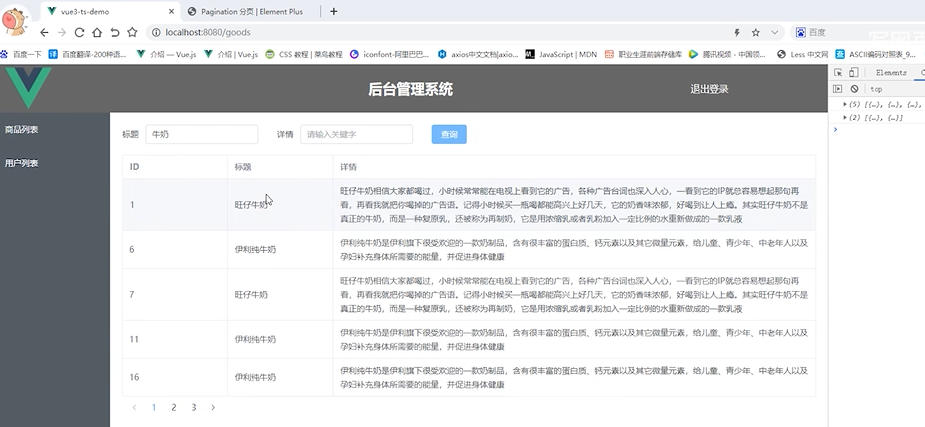
Task: Open the 介绍 | Vue.js bookmark
Action: pyautogui.click(x=231, y=54)
